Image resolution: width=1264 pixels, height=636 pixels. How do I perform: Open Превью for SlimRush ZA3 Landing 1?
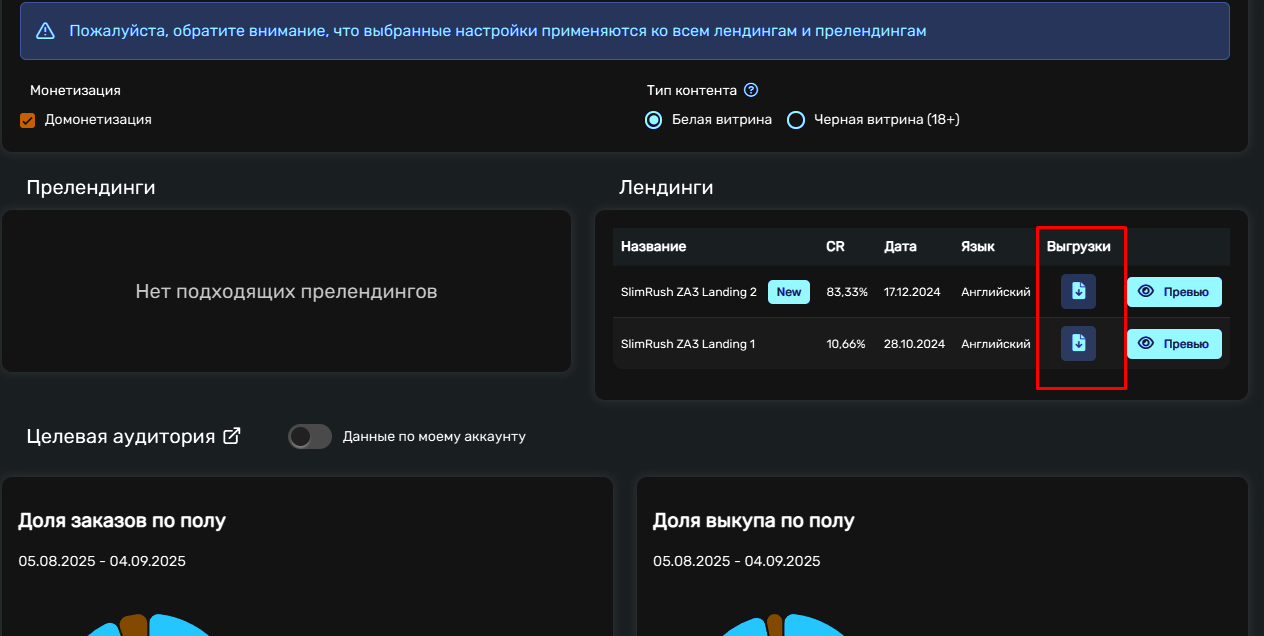(1174, 344)
